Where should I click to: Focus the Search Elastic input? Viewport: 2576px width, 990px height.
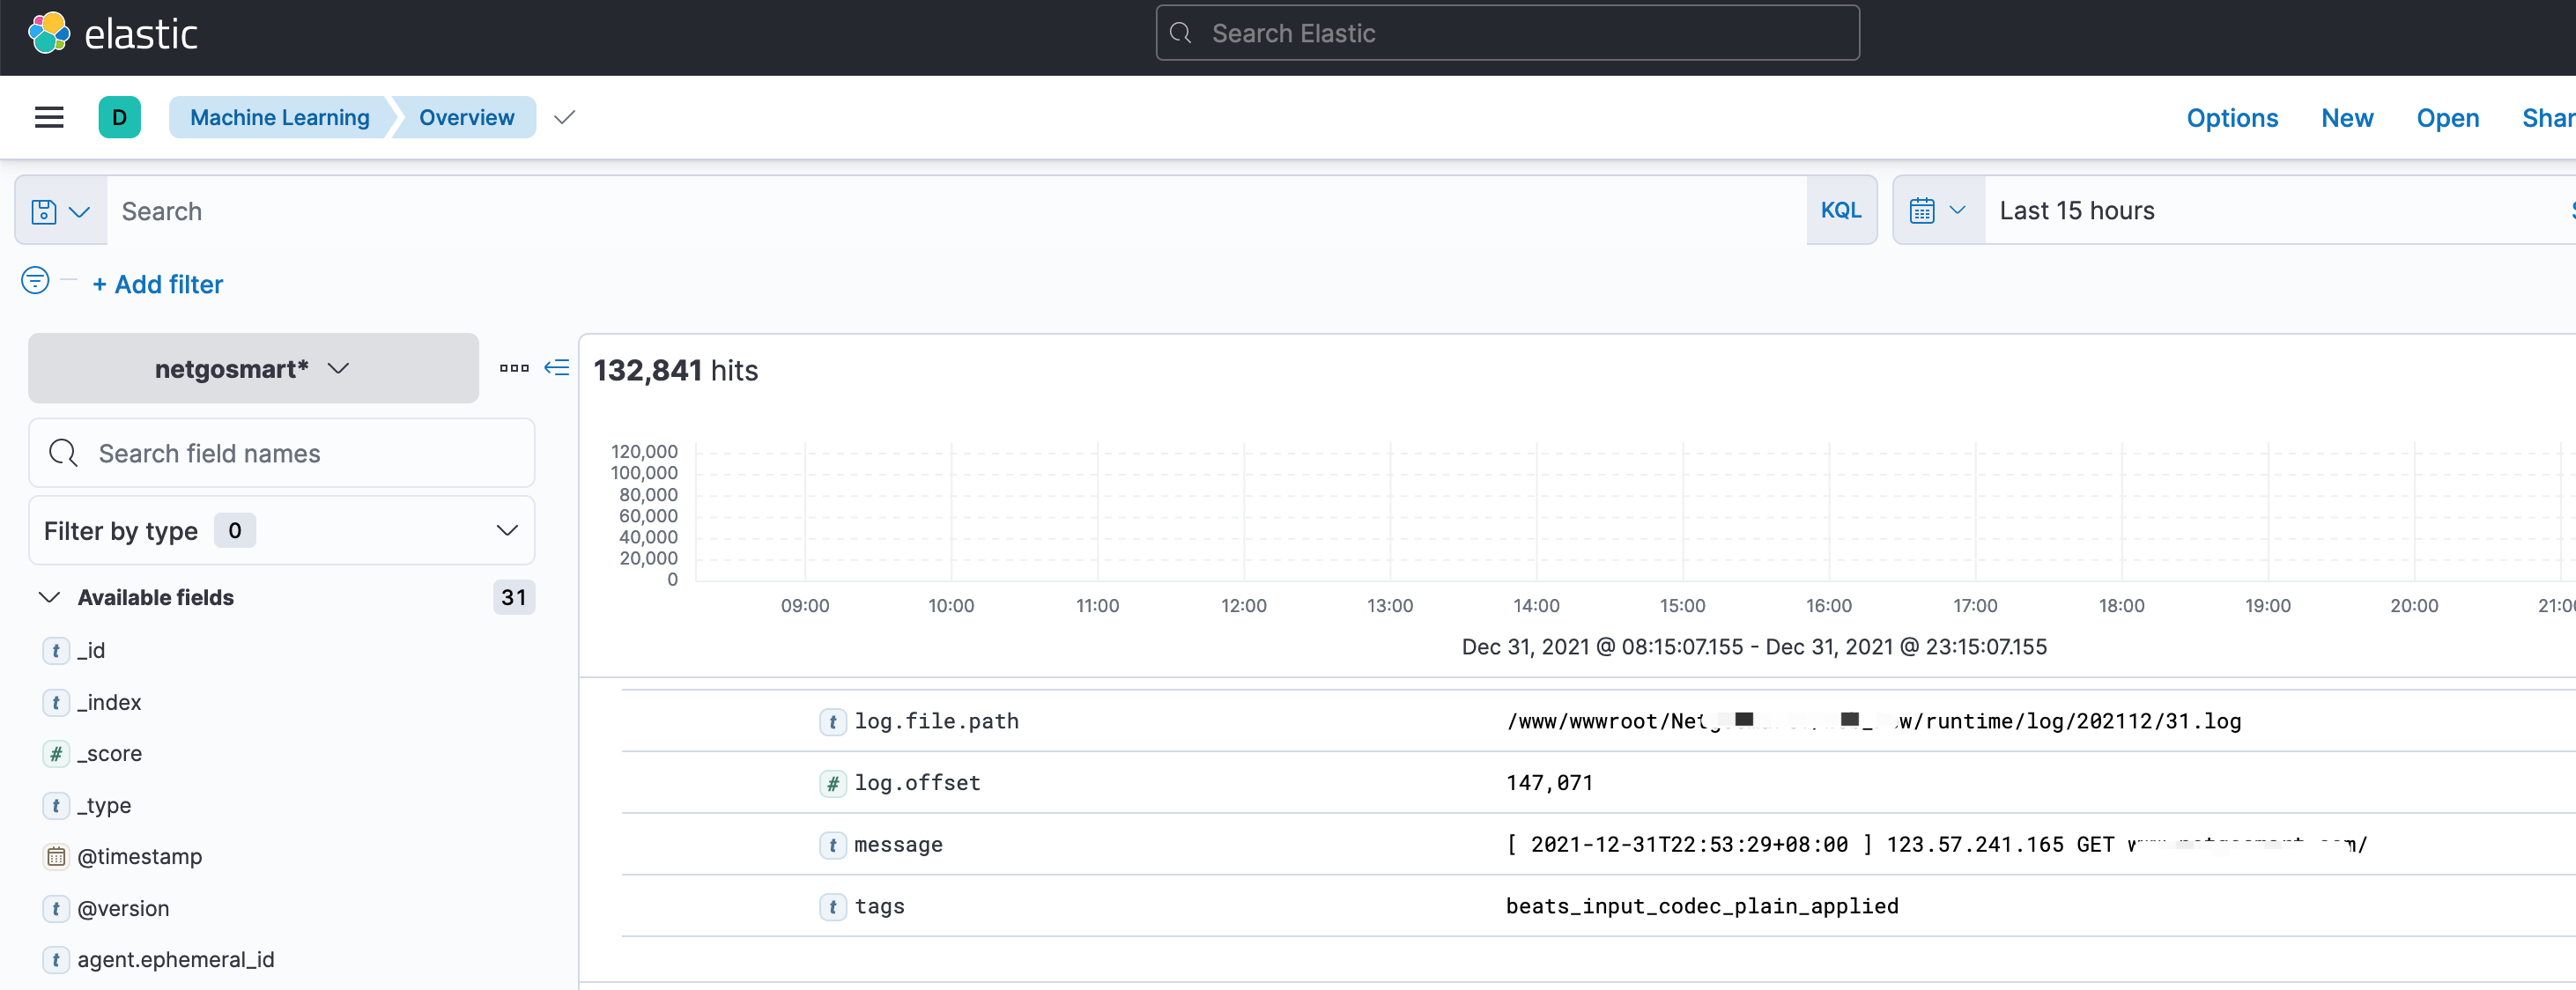coord(1508,33)
